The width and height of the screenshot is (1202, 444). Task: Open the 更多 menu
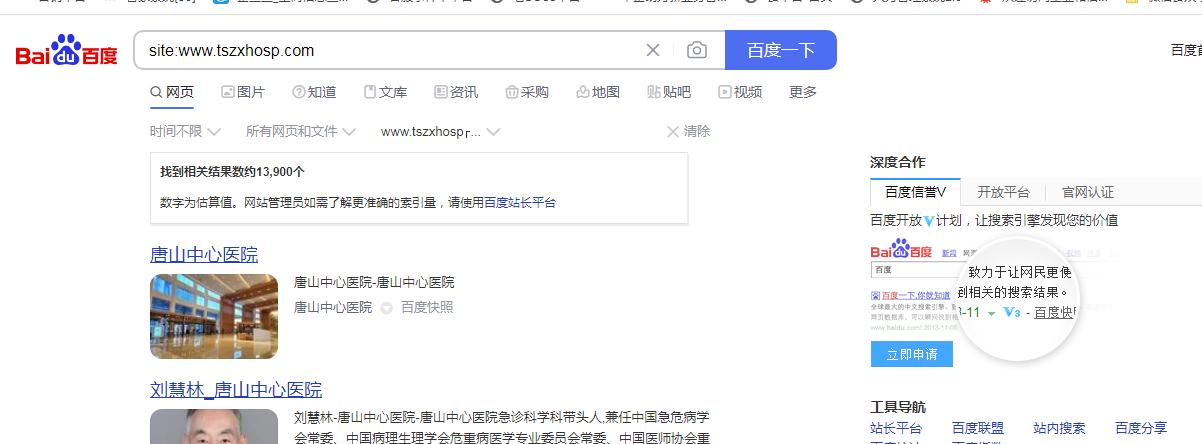tap(803, 92)
